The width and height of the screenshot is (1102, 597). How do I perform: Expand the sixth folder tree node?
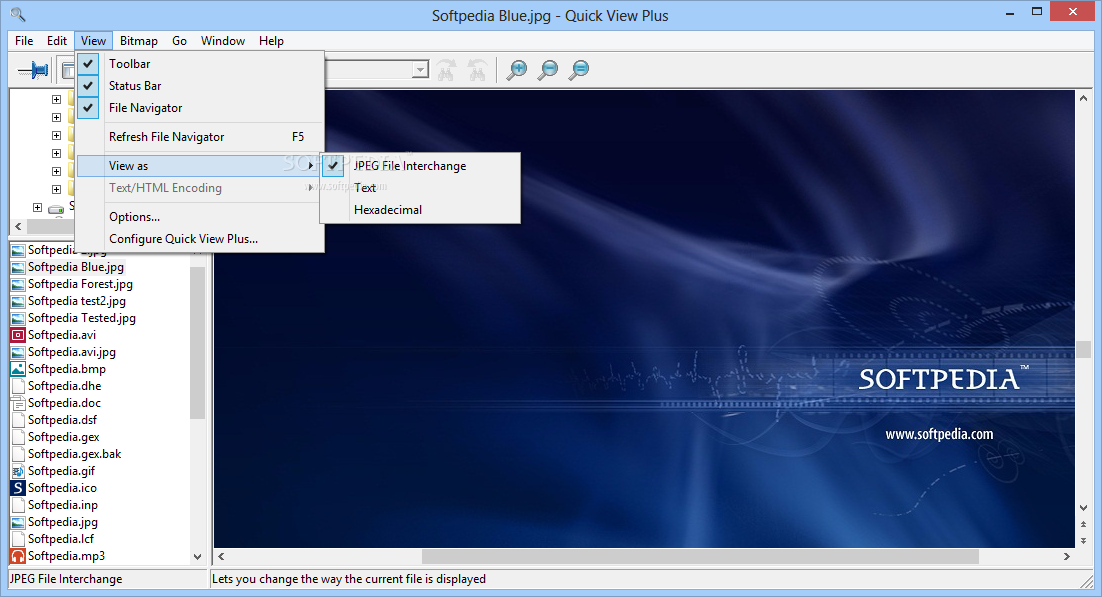[56, 189]
